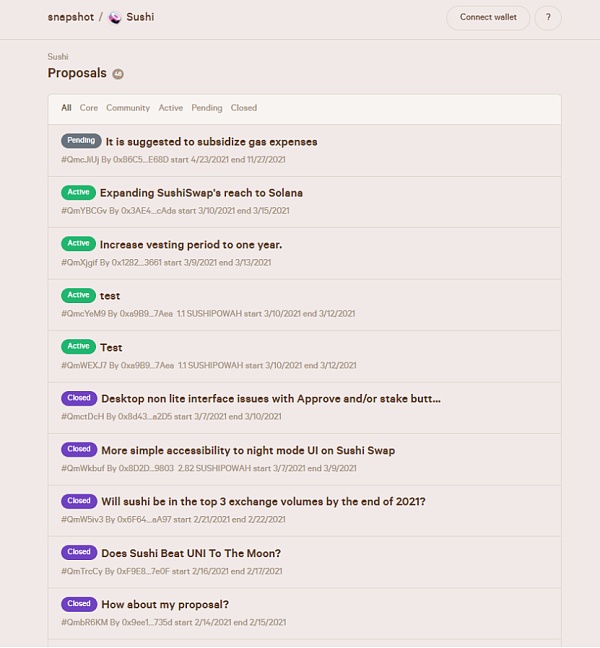600x648 pixels.
Task: Click the Sushi logo icon in header
Action: pyautogui.click(x=115, y=18)
